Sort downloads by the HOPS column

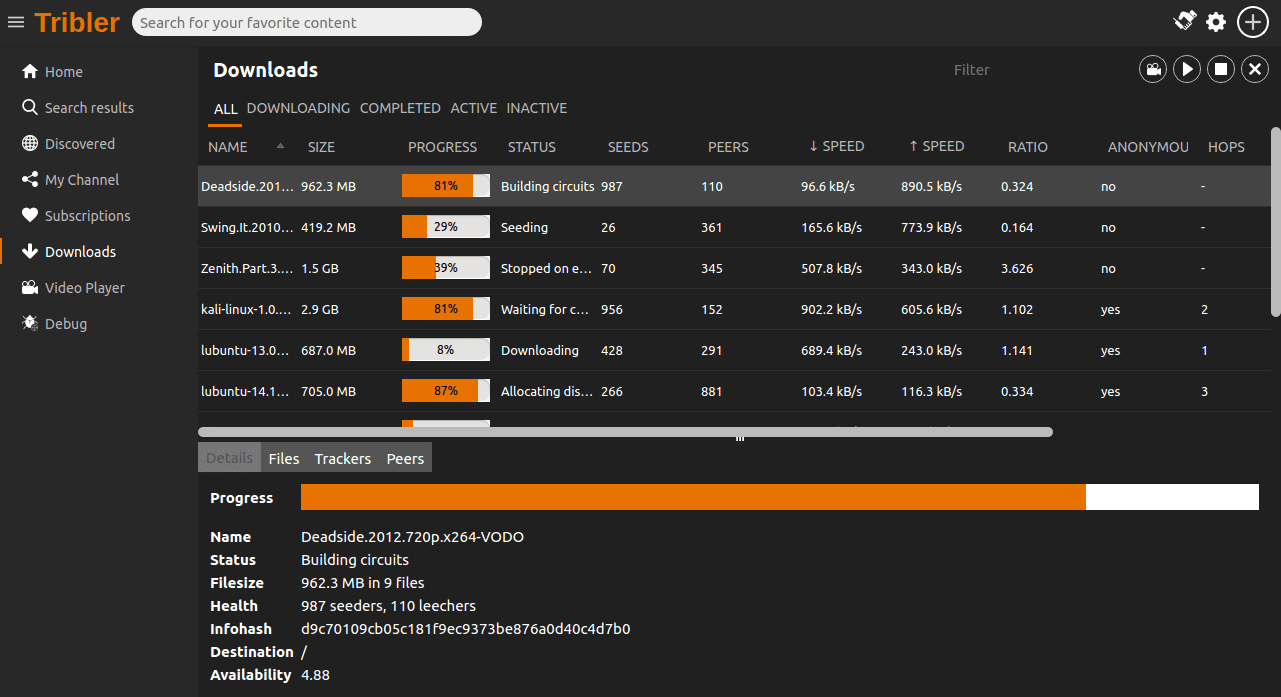click(1233, 147)
